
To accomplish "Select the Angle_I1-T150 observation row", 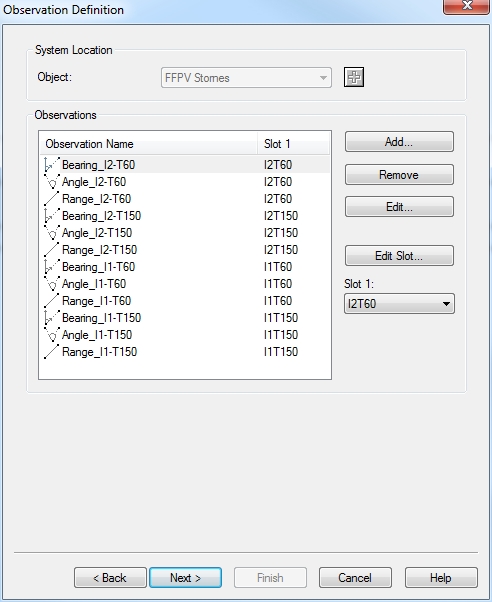I will pyautogui.click(x=185, y=335).
